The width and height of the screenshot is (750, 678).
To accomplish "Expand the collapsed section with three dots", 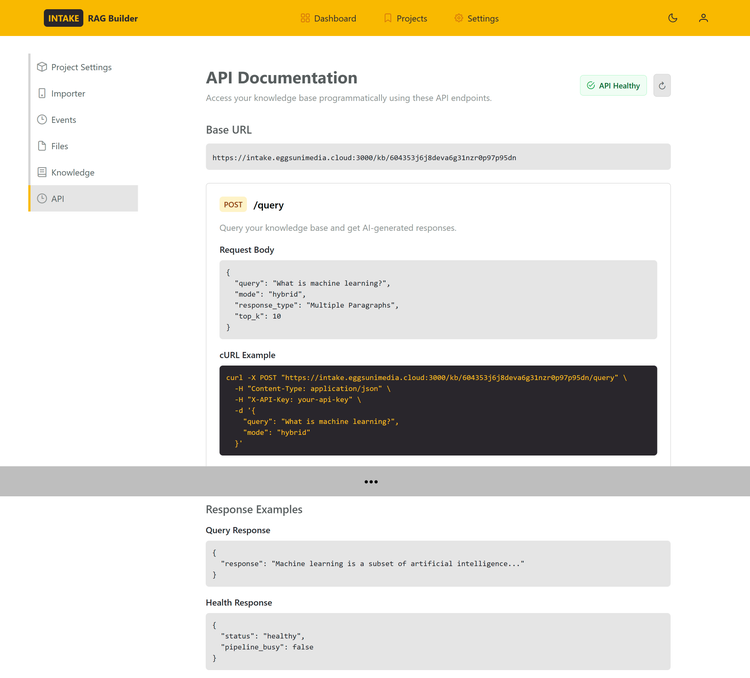I will (371, 481).
